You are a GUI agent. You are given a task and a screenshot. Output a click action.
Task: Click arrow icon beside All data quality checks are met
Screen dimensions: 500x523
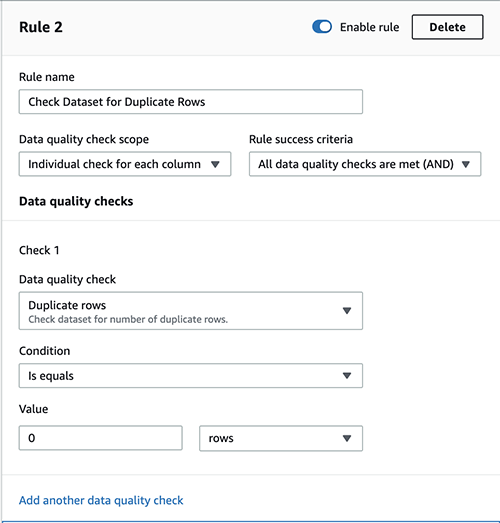click(x=466, y=164)
